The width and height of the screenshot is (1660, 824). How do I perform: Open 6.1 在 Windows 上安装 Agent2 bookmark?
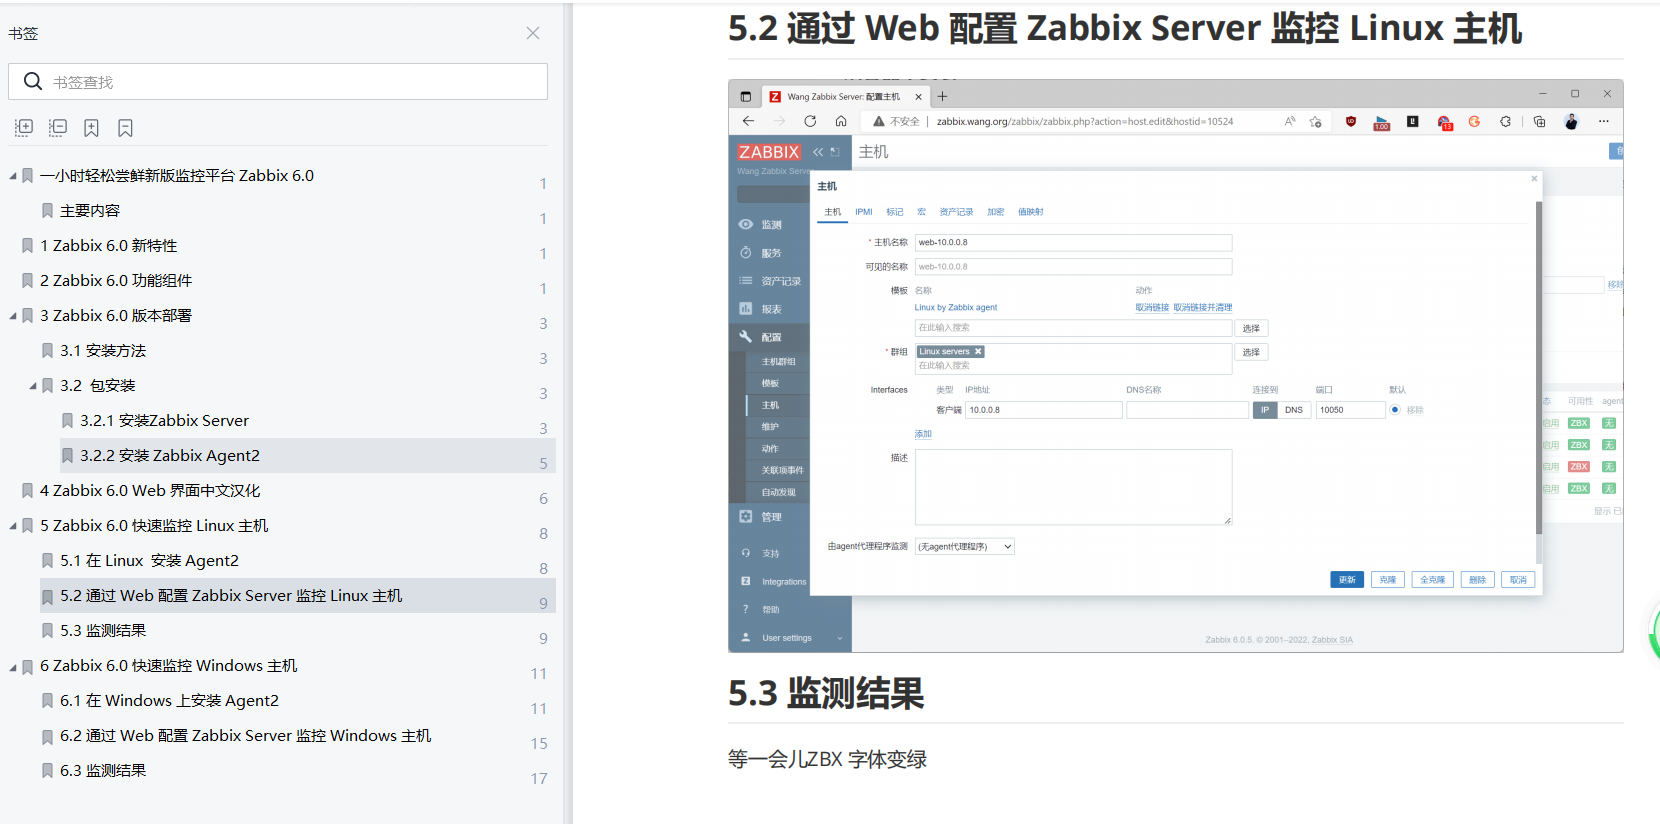169,701
